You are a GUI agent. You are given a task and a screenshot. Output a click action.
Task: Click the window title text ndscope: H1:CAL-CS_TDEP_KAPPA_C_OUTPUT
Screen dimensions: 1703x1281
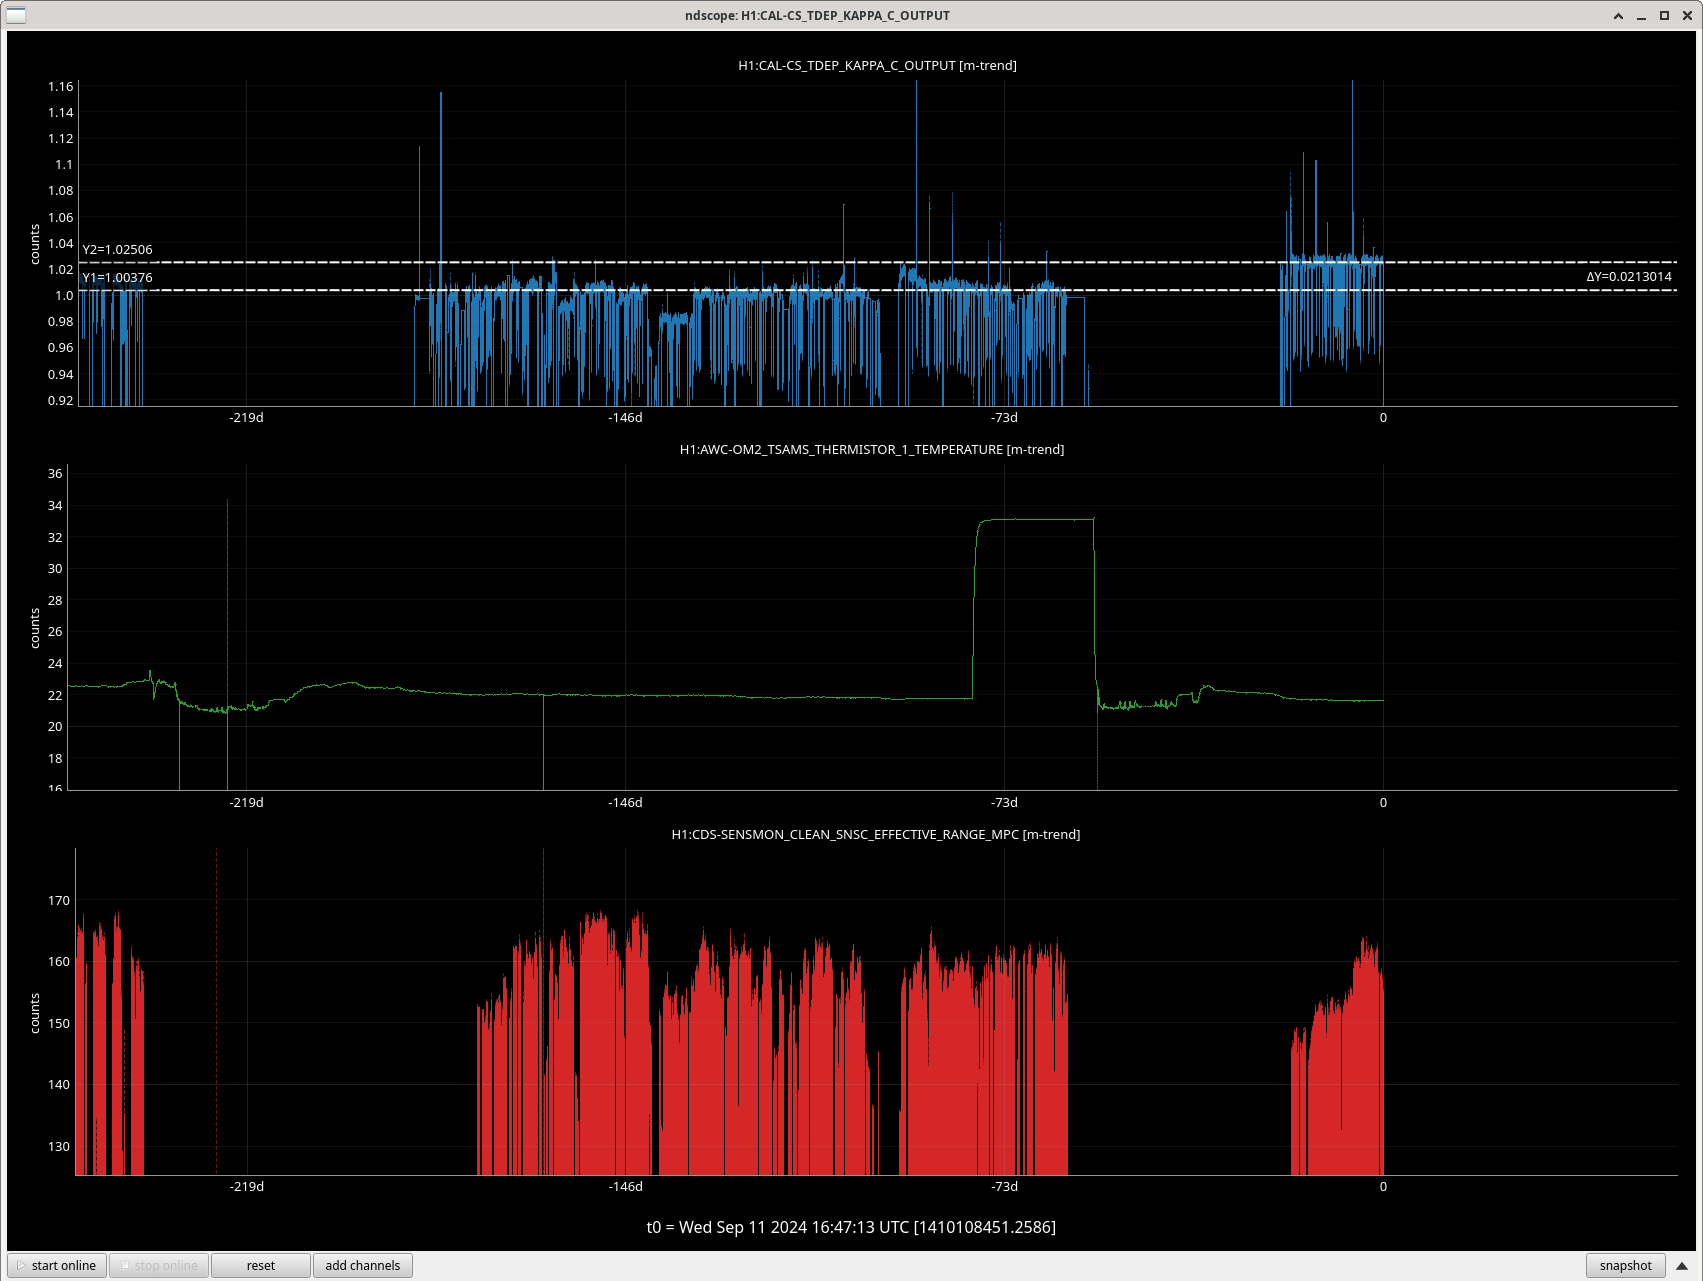(x=817, y=15)
